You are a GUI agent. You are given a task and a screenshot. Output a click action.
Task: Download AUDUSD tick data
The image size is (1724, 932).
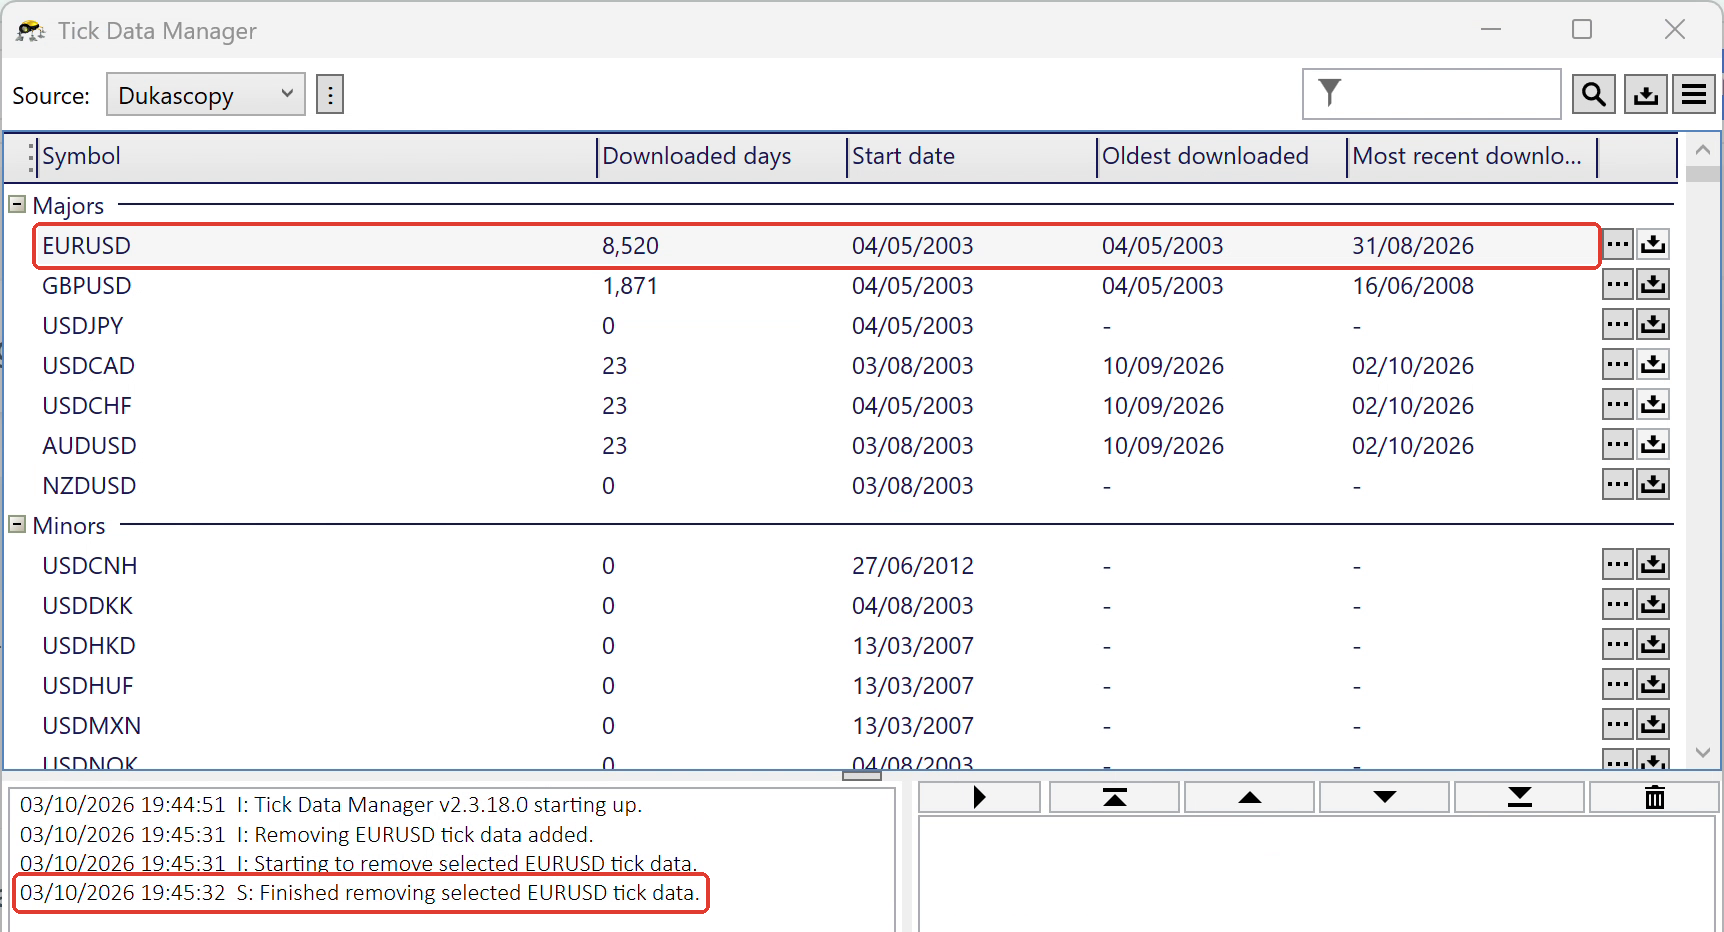[x=1653, y=445]
